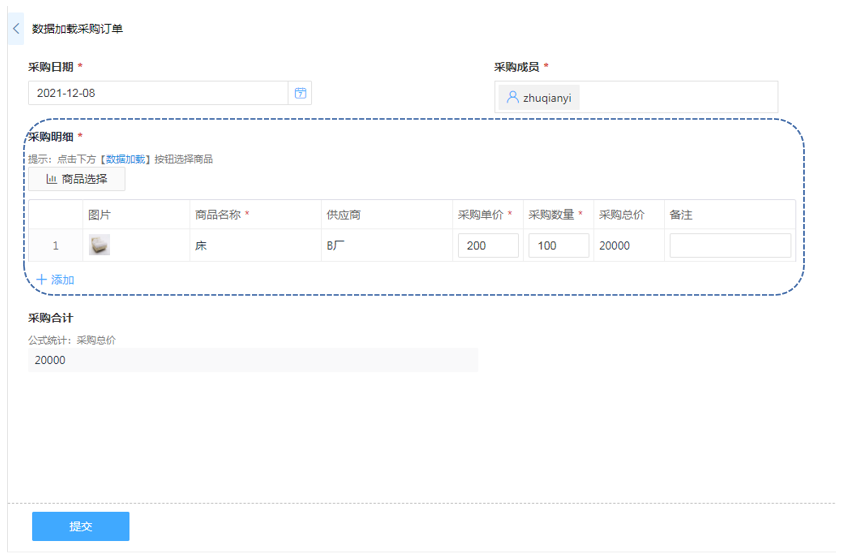
Task: Click the 商品名称 column header
Action: pos(217,215)
